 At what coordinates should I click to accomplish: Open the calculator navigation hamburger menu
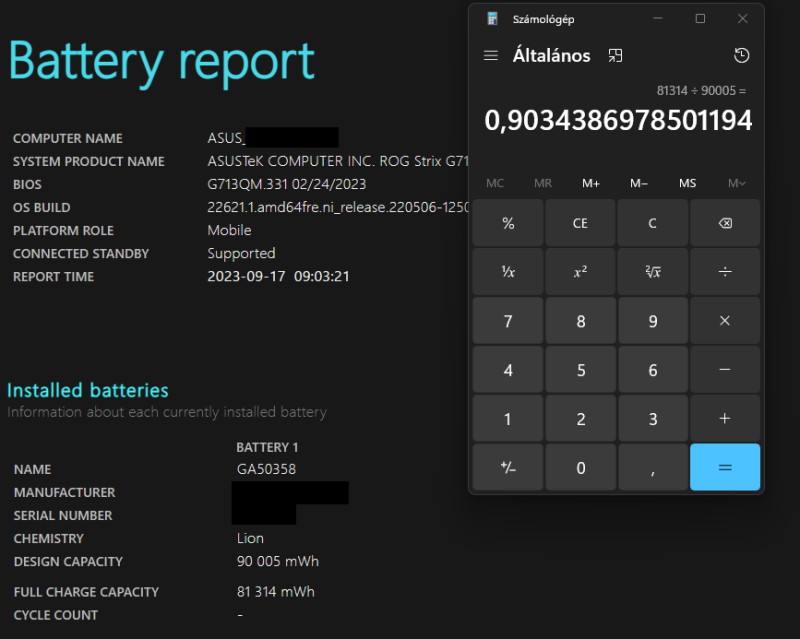(x=490, y=55)
